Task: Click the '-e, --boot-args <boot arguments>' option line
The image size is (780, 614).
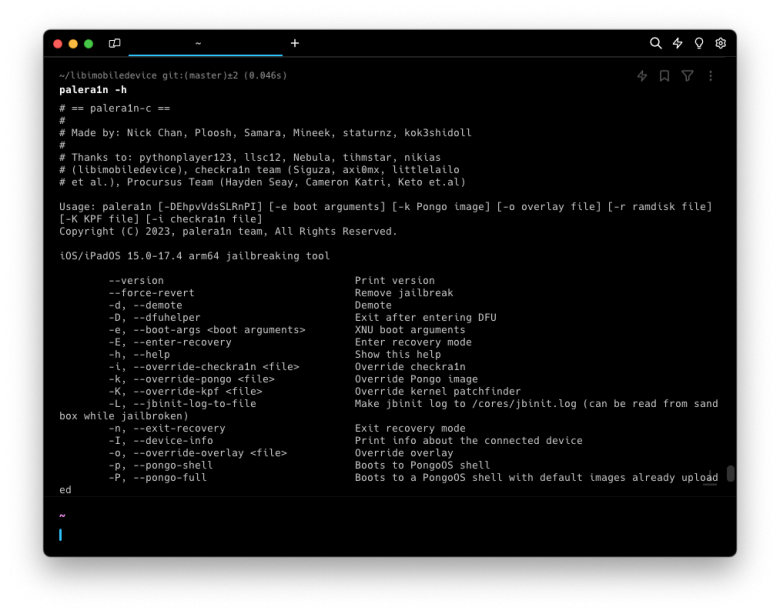Action: (207, 330)
